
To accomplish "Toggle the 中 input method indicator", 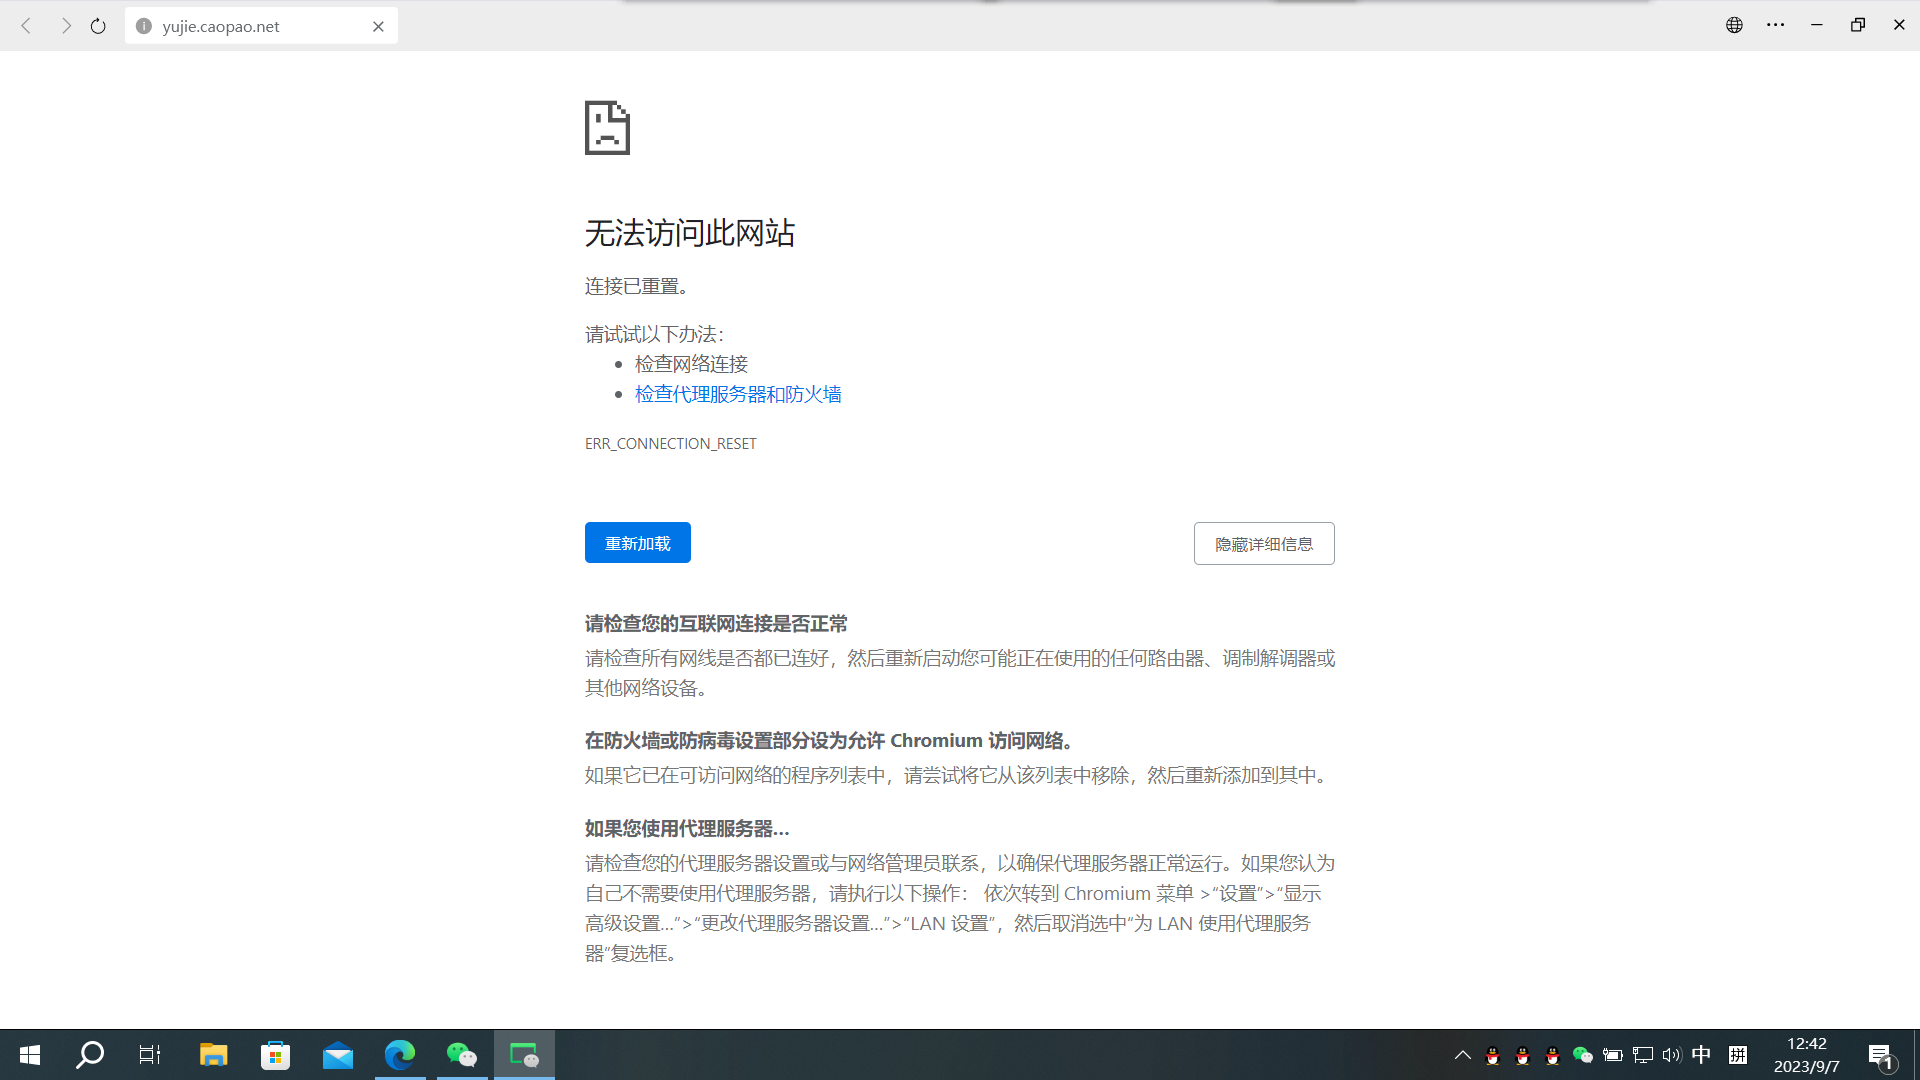I will [x=1701, y=1054].
